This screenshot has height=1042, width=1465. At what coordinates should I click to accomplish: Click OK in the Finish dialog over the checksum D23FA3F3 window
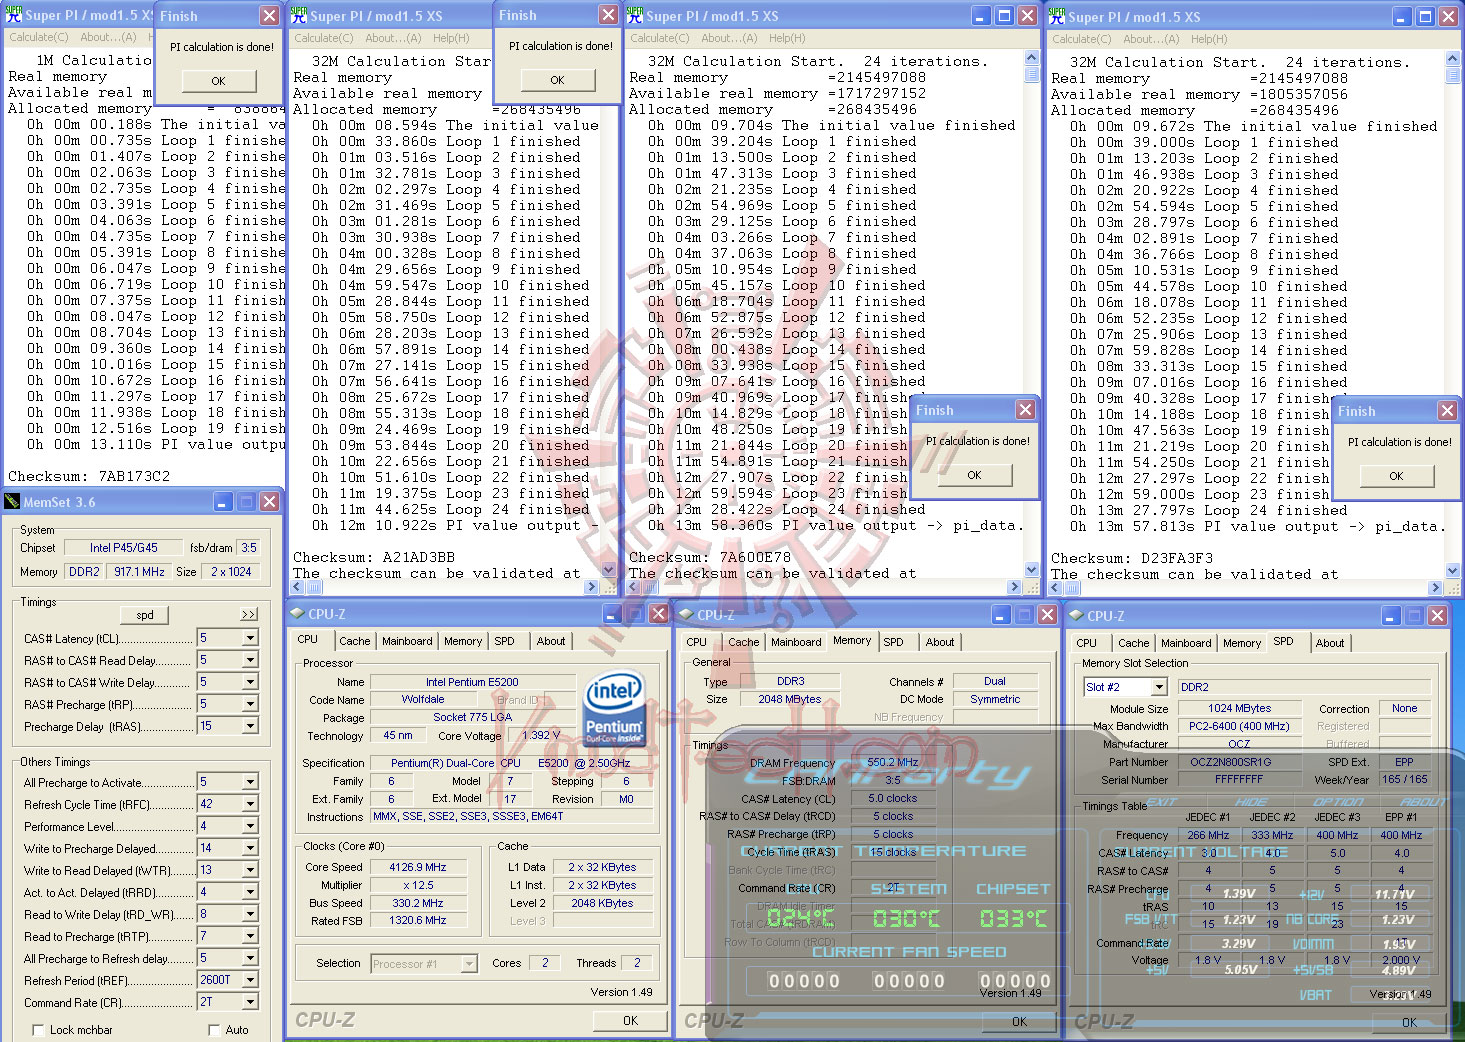1396,476
